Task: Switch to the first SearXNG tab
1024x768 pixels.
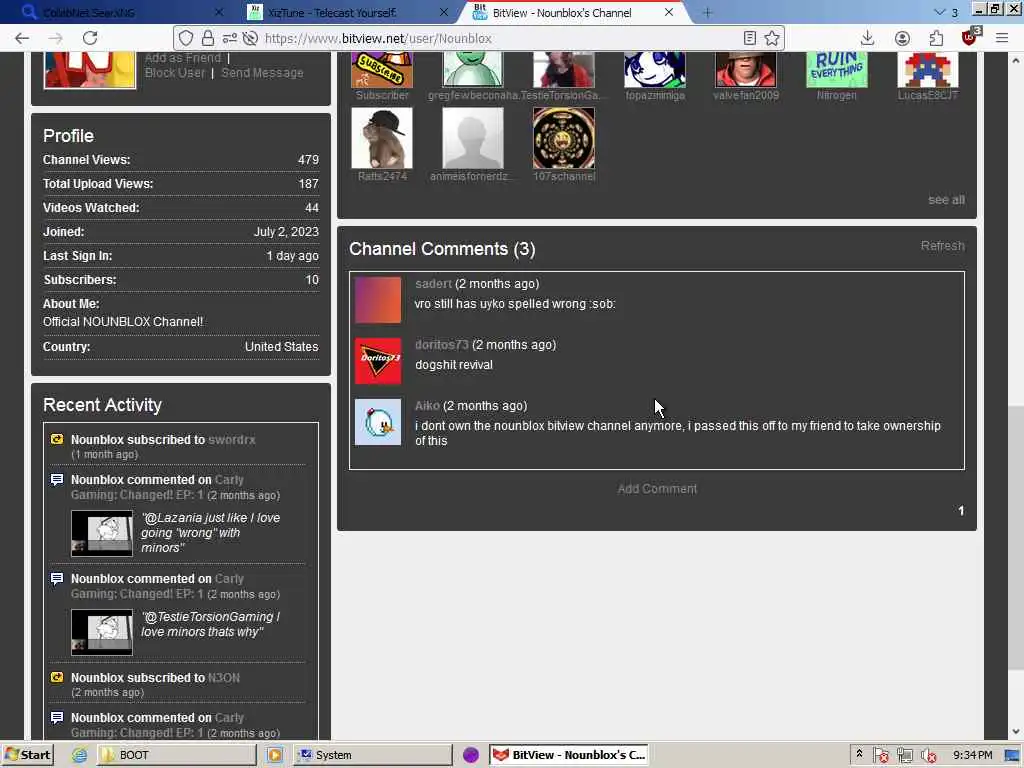Action: (x=120, y=12)
